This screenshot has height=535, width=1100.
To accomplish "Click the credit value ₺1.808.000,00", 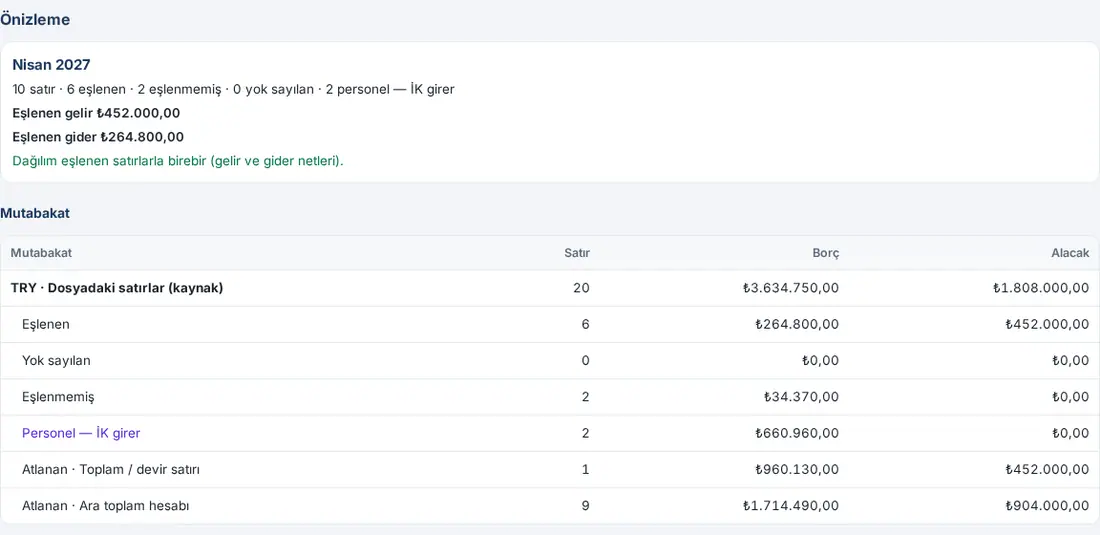I will [x=1041, y=287].
